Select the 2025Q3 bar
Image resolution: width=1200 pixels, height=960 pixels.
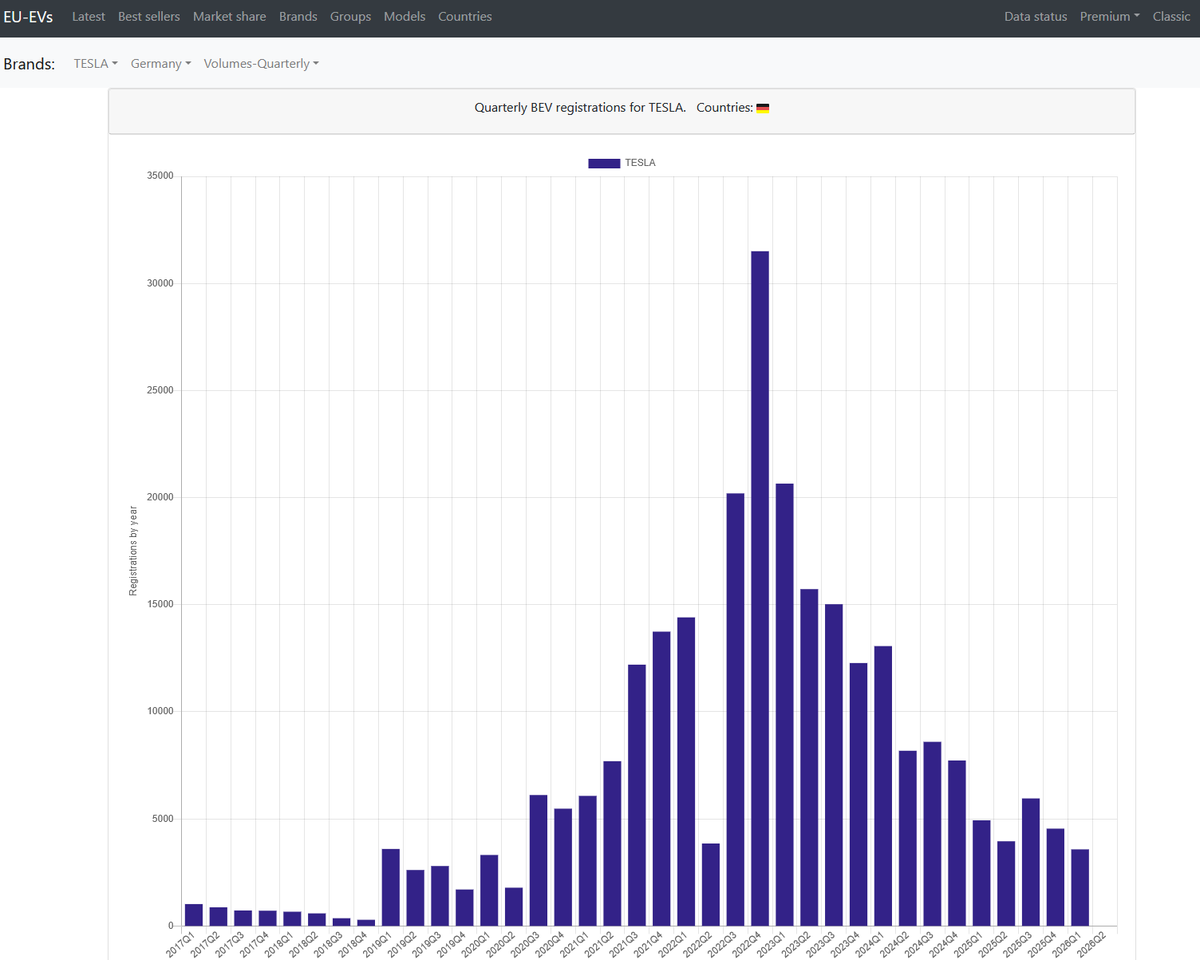[1031, 862]
